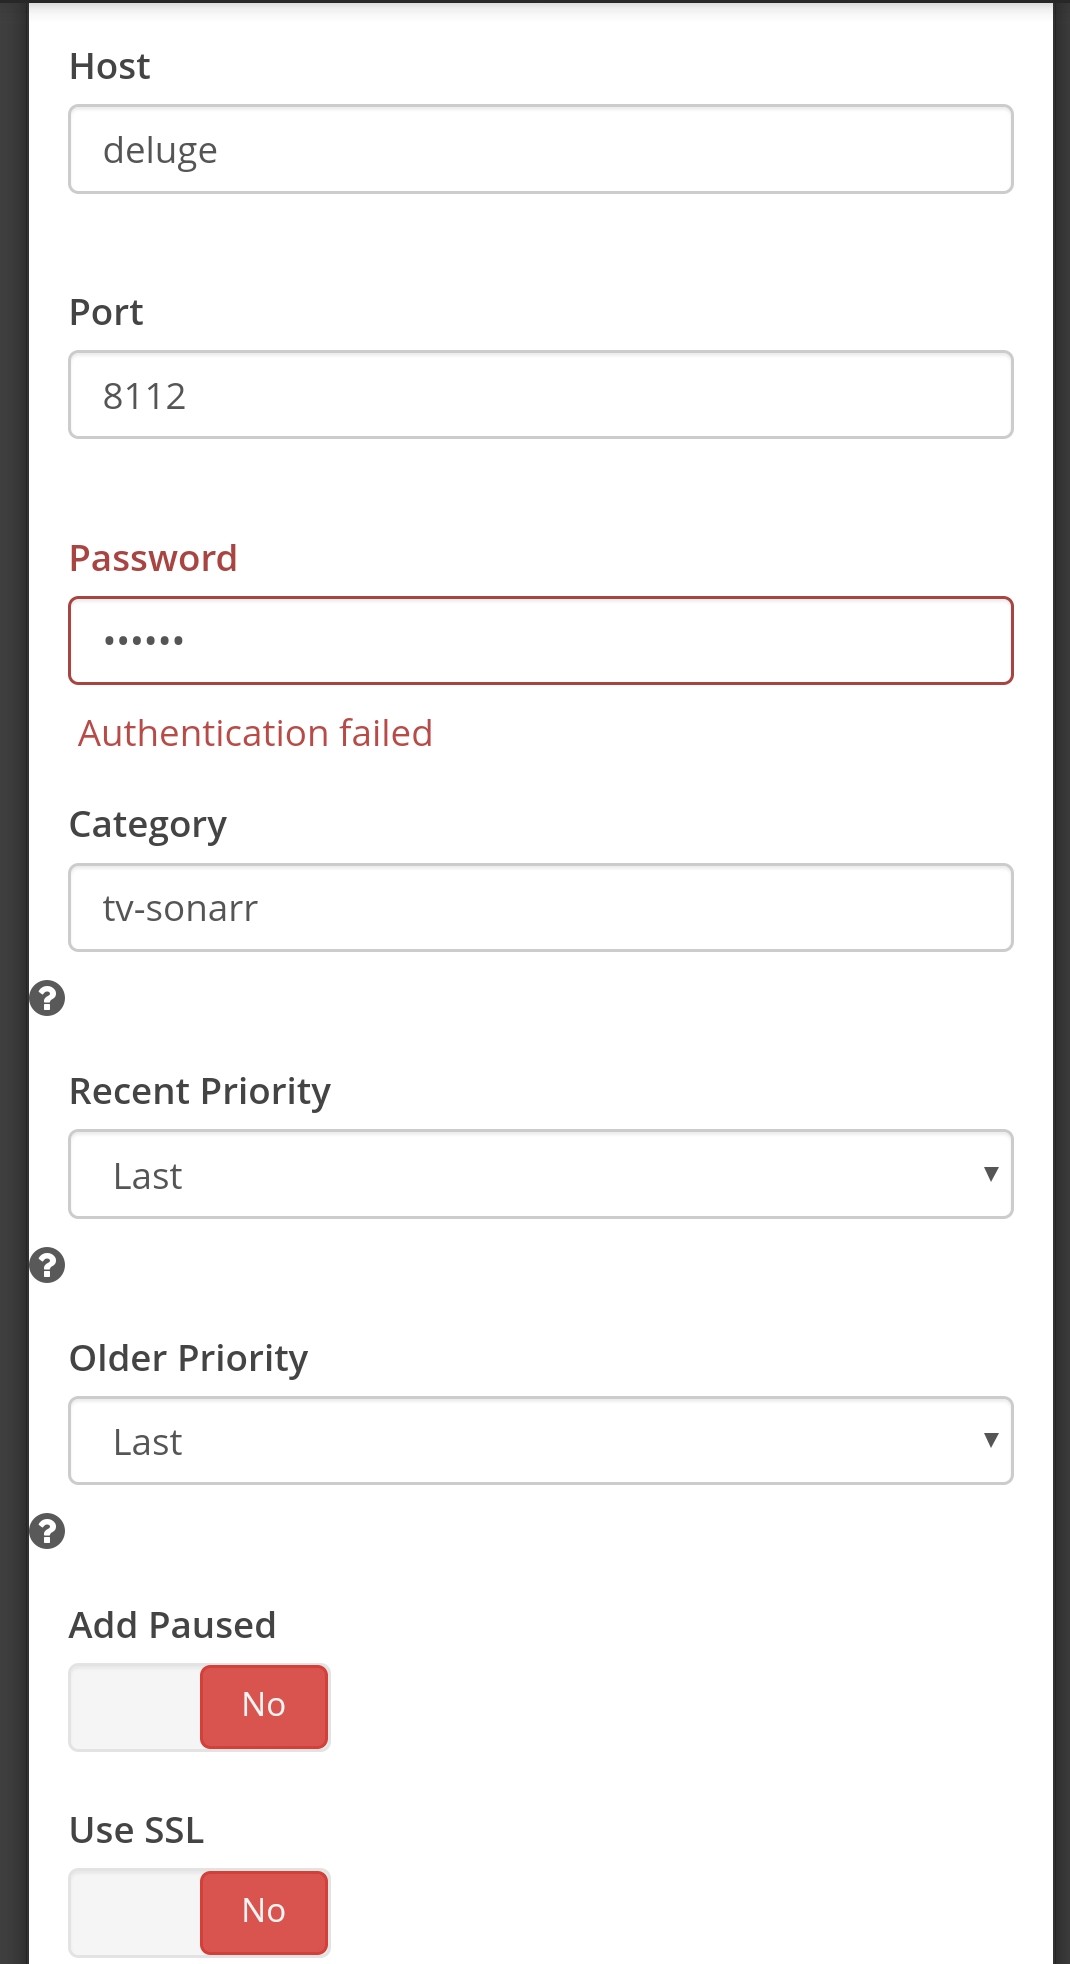This screenshot has height=1964, width=1070.
Task: Click the Host label above the deluge field
Action: point(109,65)
